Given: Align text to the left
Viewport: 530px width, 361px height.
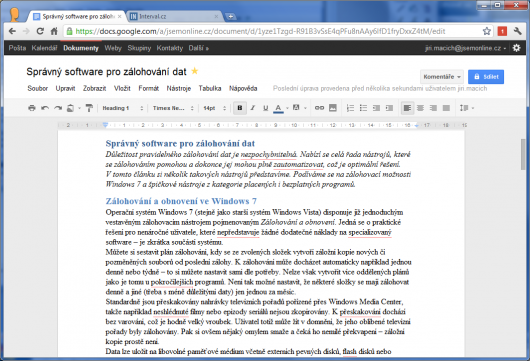Looking at the screenshot, I should 407,108.
